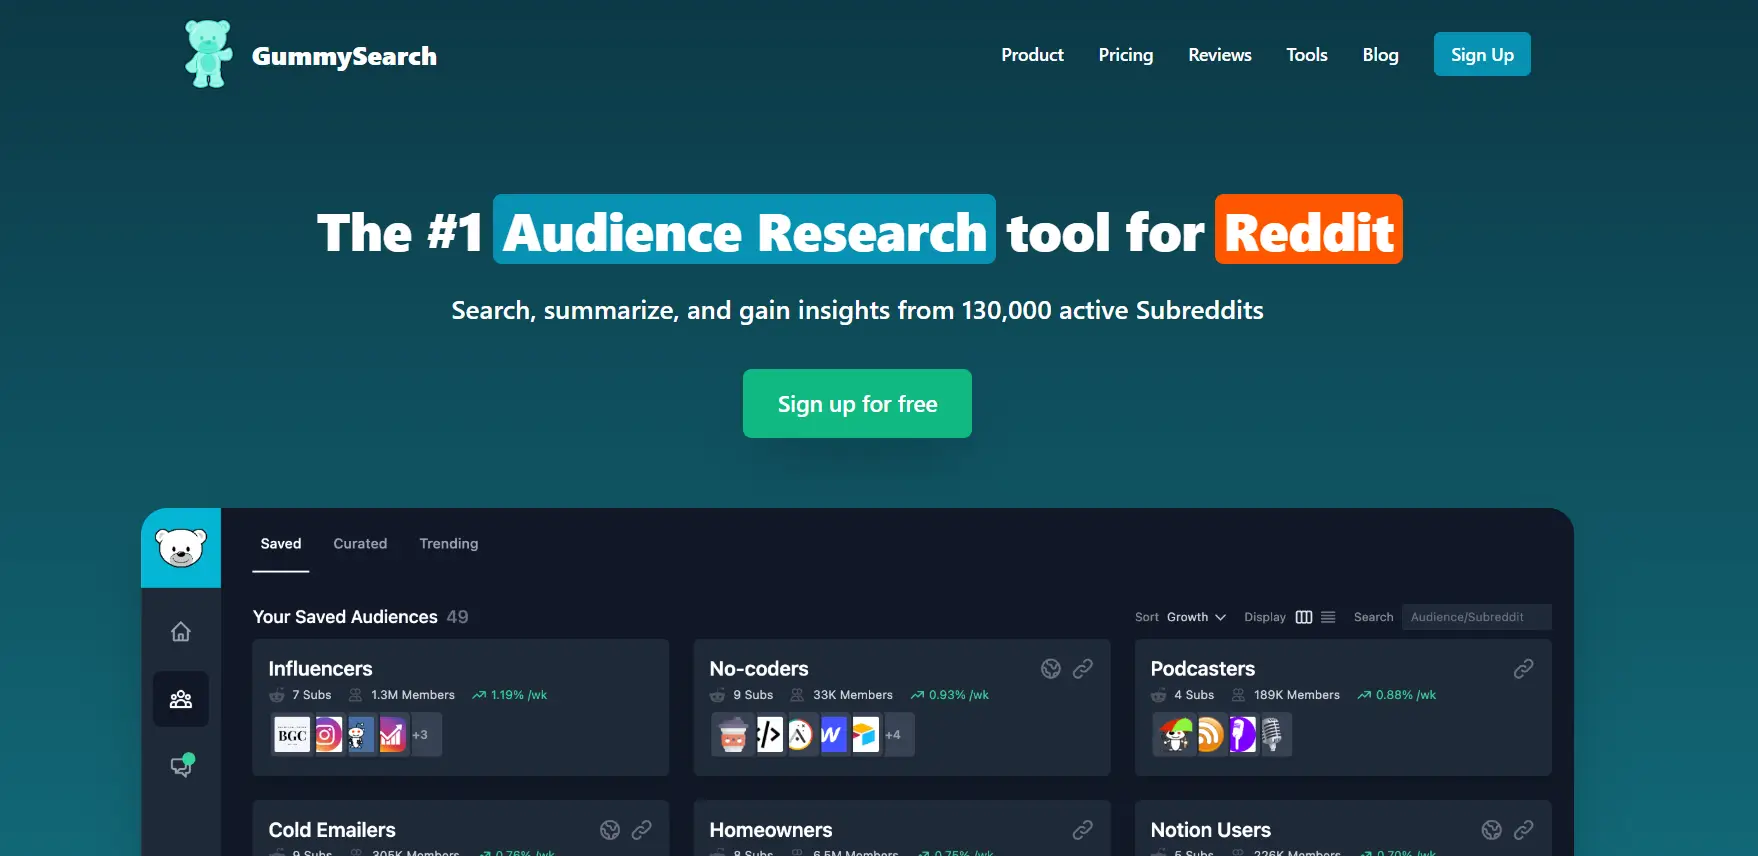Open the Notion Users audience card title
Screen dimensions: 1758x856
1210,830
